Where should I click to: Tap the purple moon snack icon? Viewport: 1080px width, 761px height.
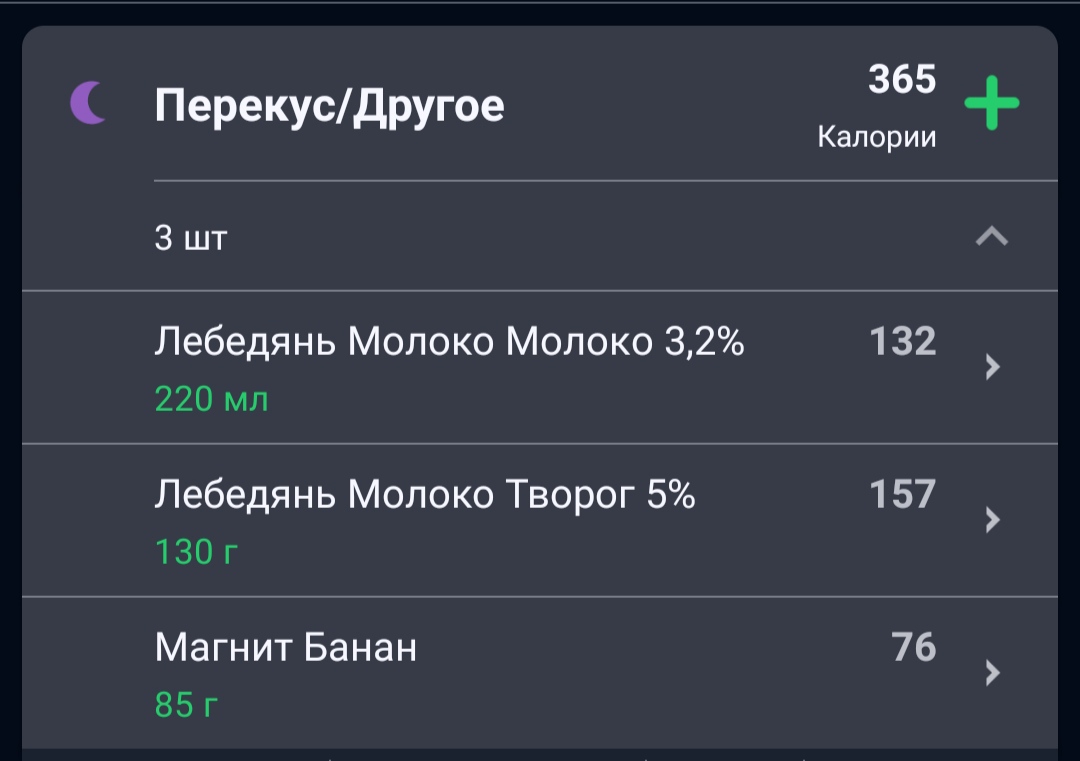point(89,103)
